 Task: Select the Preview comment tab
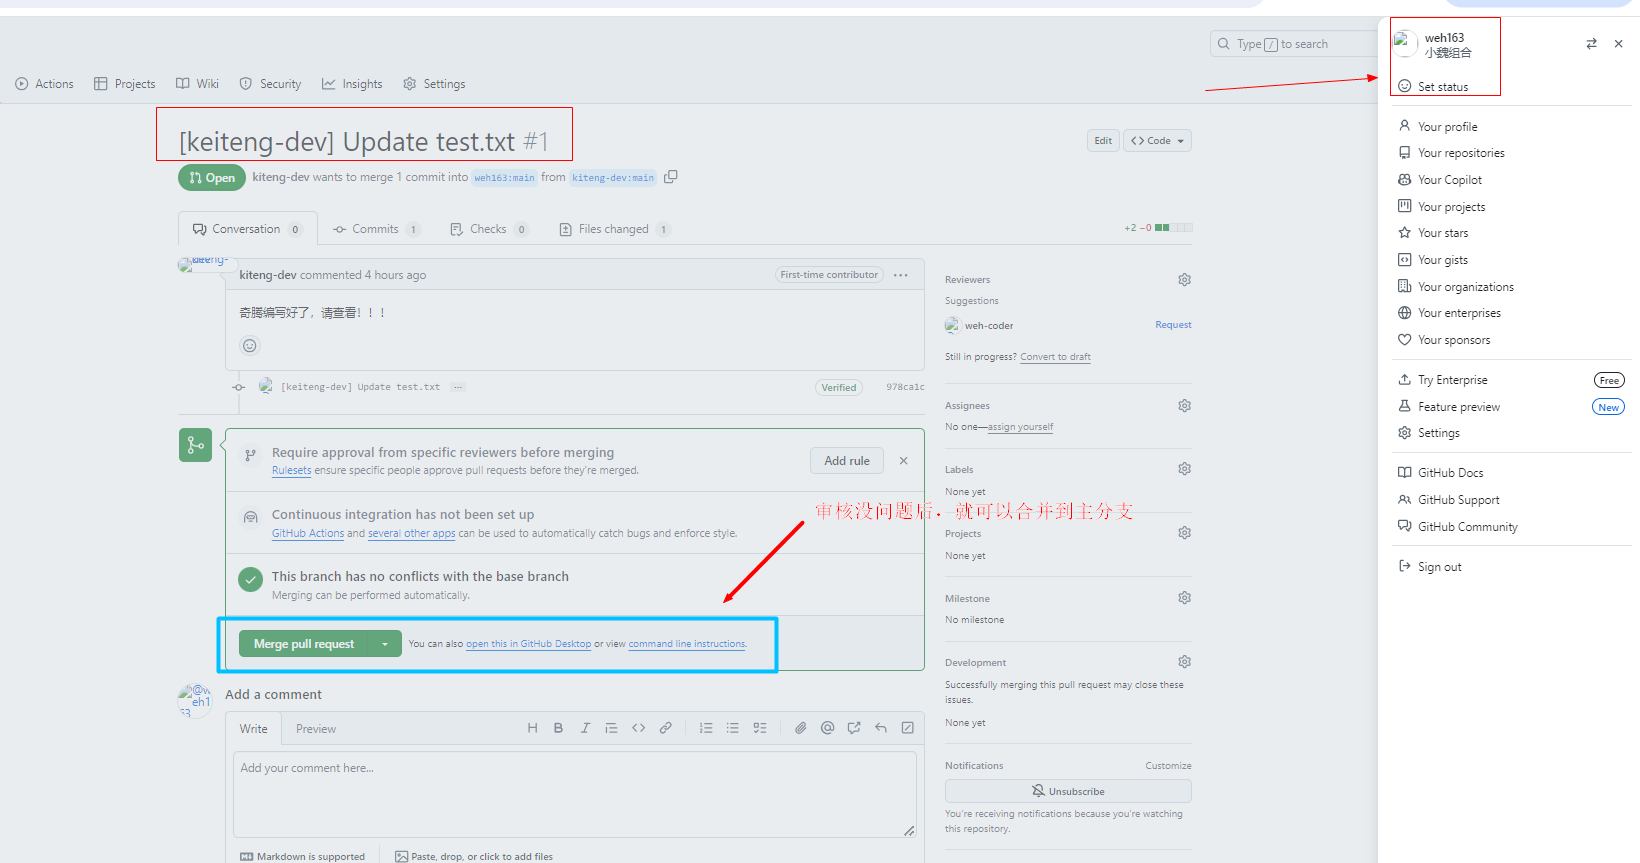(x=316, y=729)
